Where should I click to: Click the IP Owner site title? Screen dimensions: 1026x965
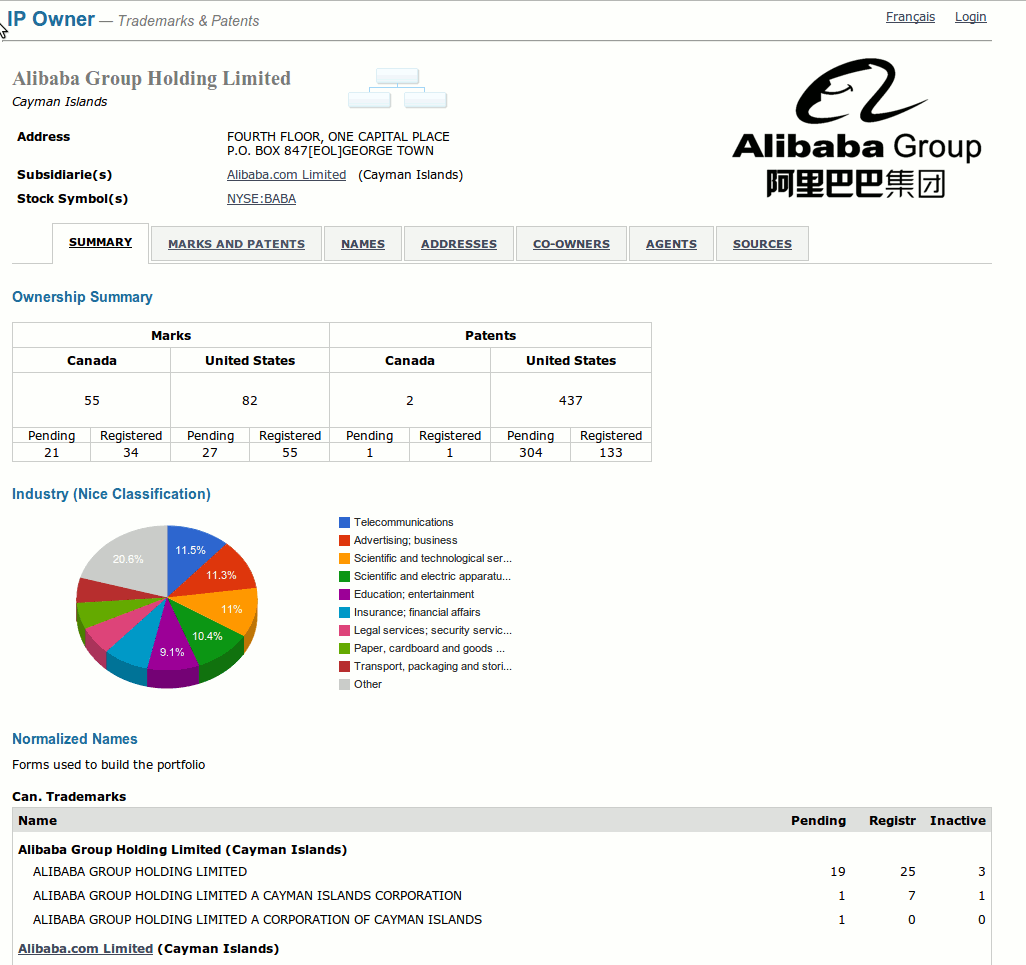(52, 19)
